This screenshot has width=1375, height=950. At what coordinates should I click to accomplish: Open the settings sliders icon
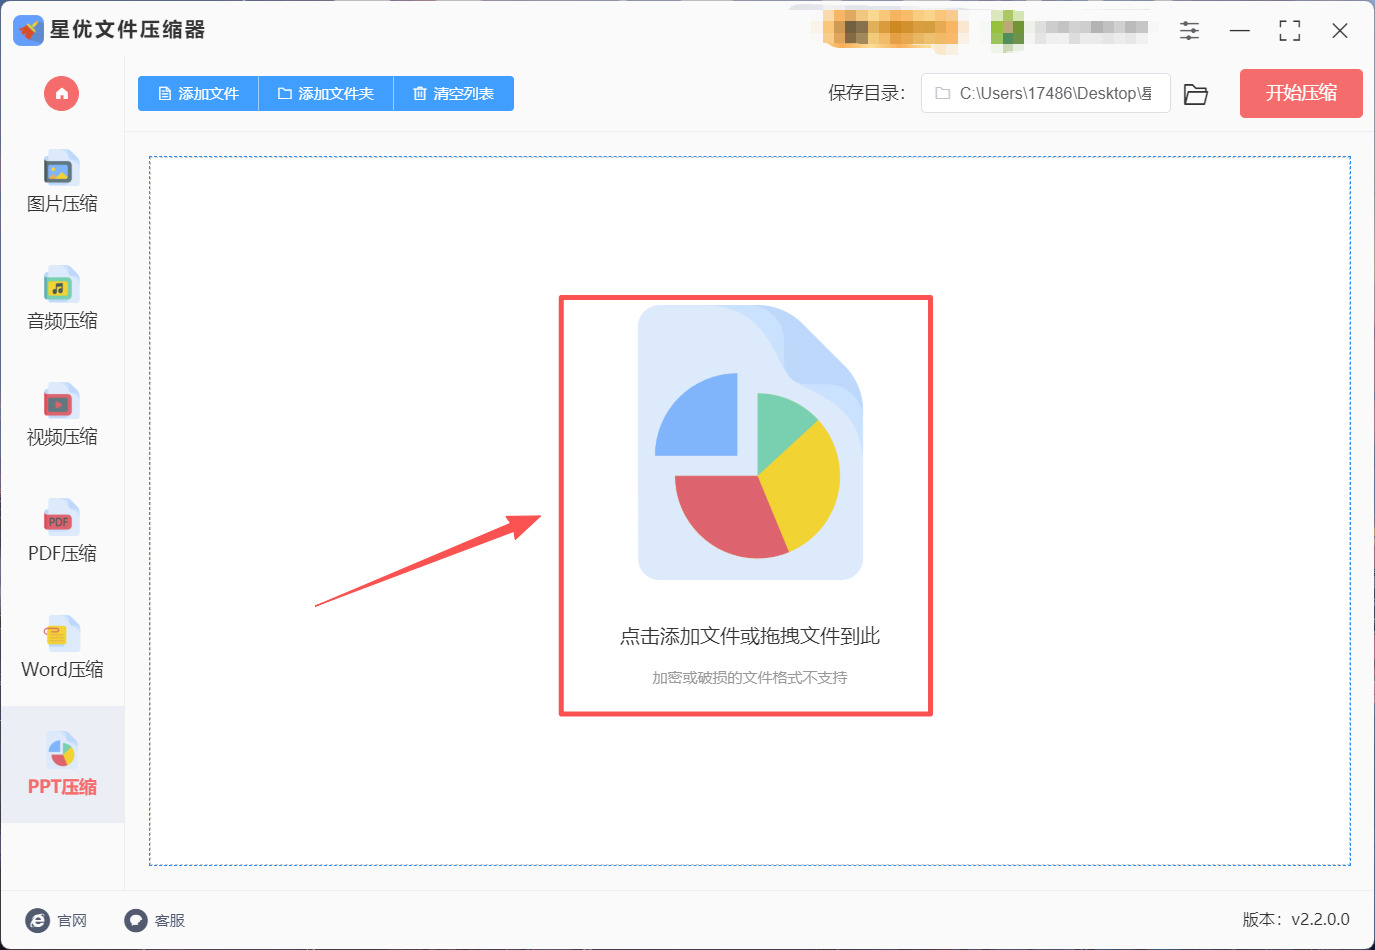(x=1189, y=30)
